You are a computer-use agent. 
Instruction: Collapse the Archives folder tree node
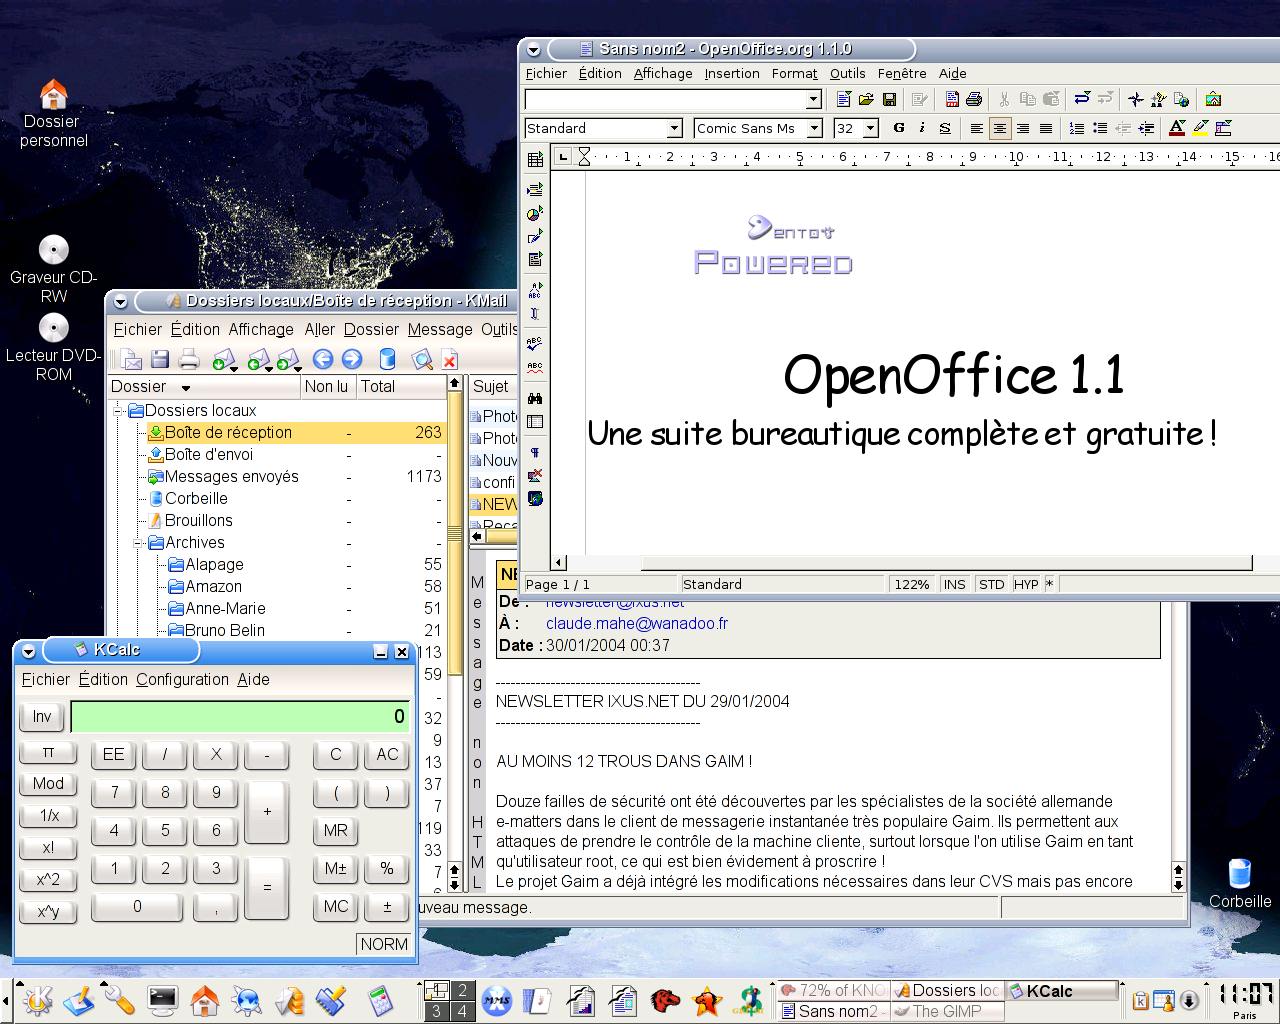tap(139, 542)
